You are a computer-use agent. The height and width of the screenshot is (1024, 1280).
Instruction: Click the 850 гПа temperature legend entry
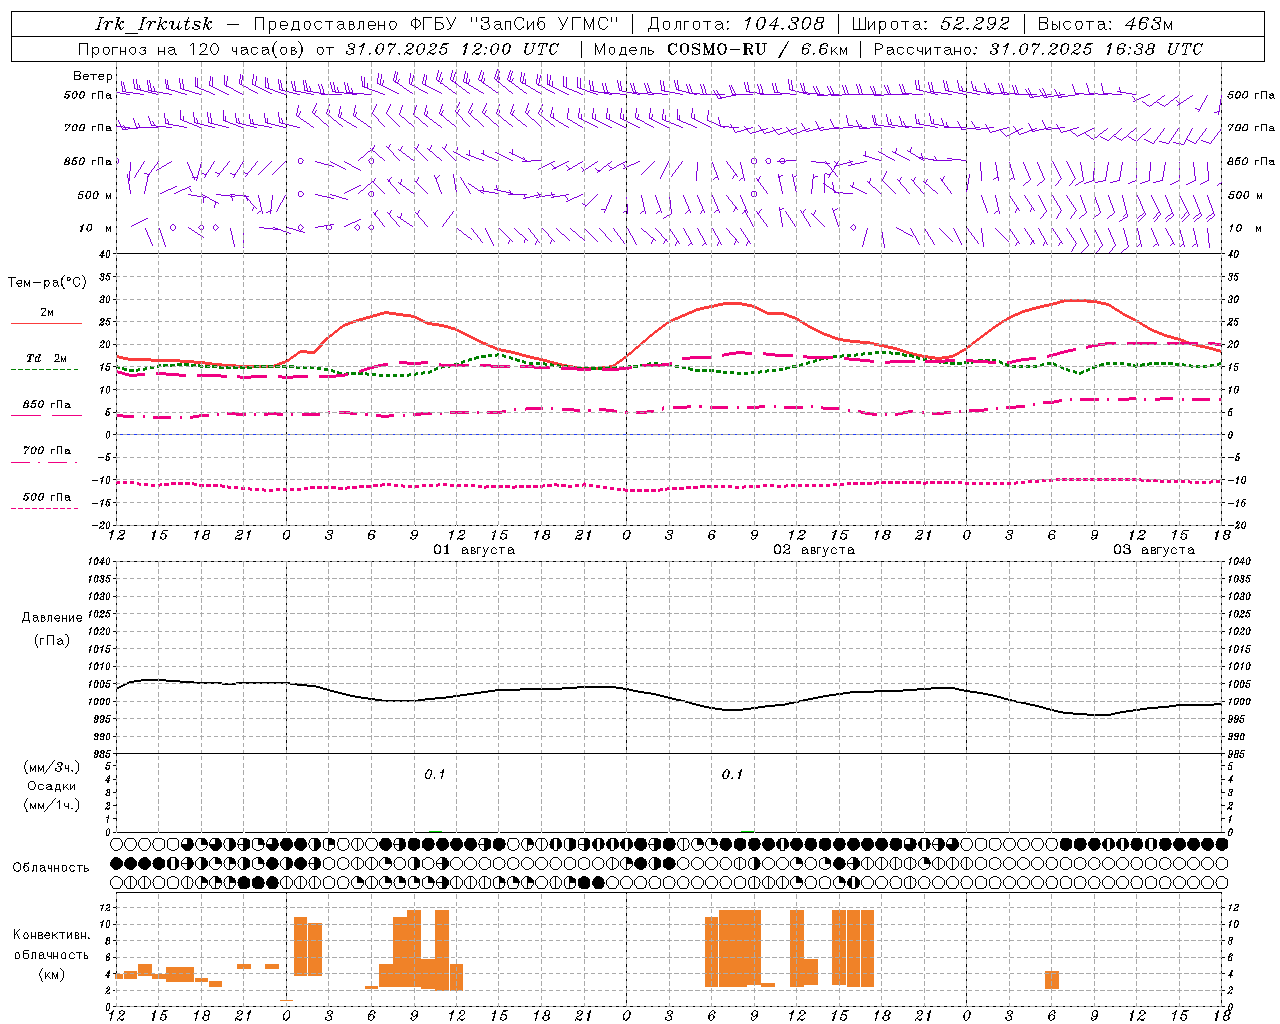(x=47, y=405)
